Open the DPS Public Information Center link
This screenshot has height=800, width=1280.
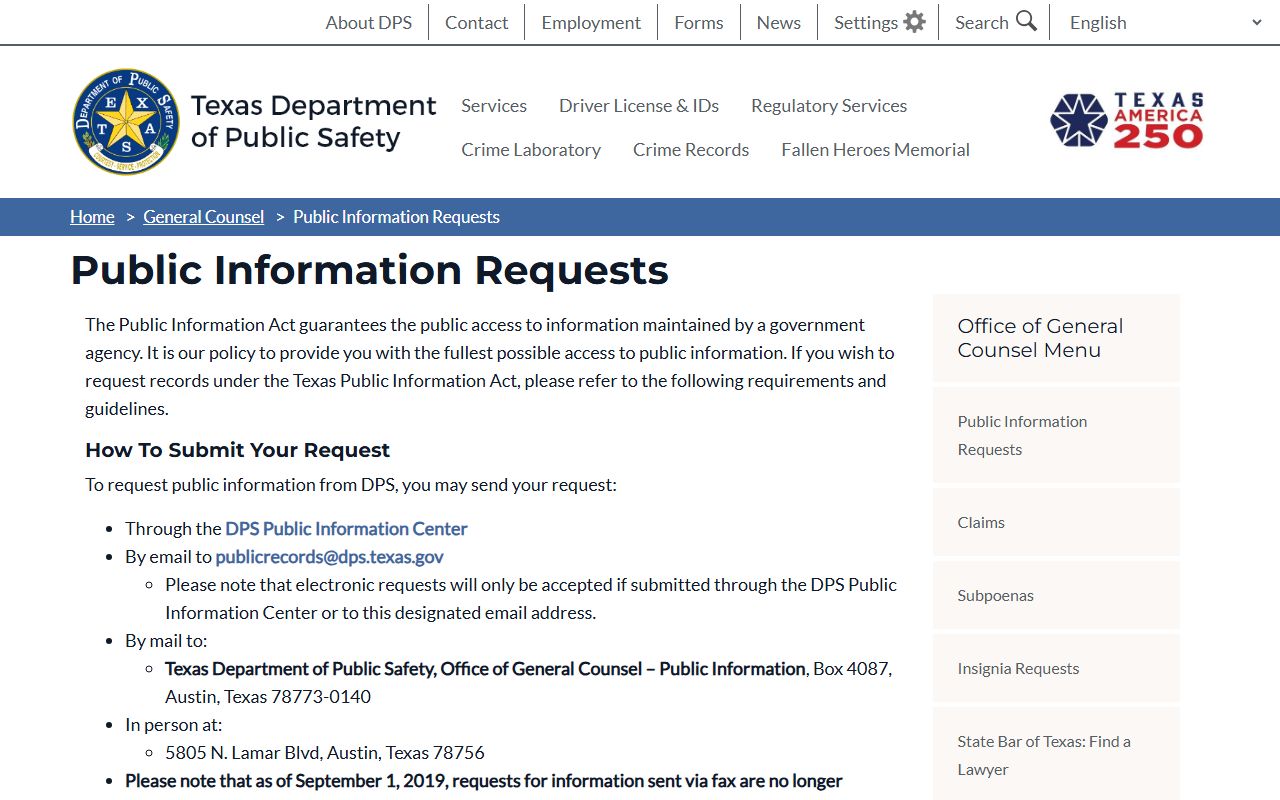coord(346,528)
